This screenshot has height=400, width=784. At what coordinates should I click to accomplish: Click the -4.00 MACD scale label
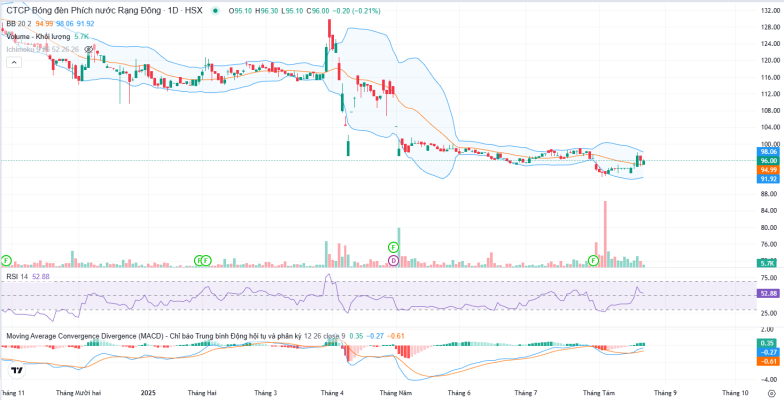770,378
